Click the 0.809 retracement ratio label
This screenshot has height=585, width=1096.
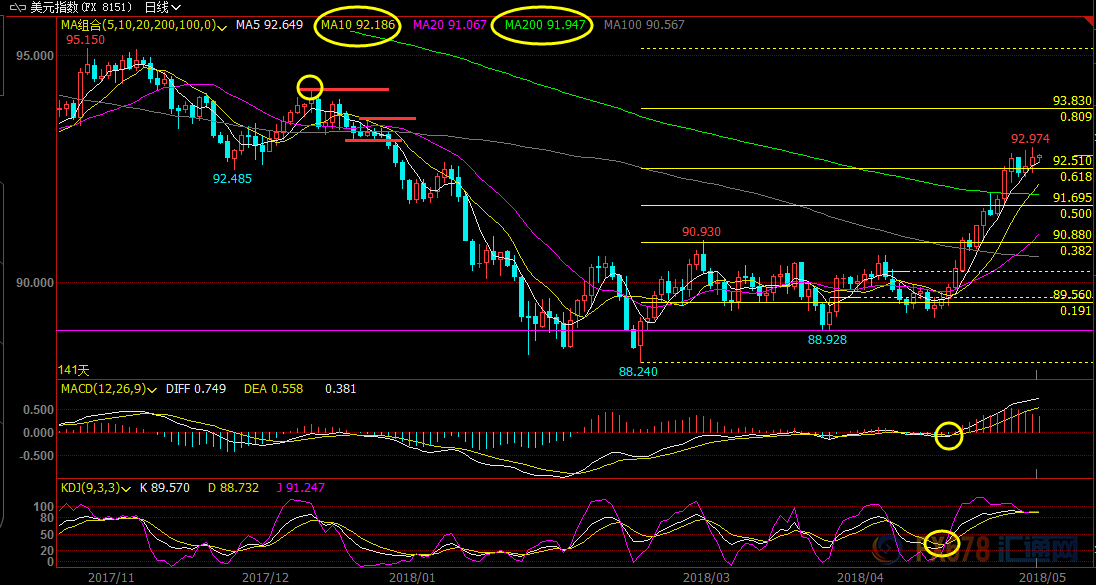pyautogui.click(x=1076, y=117)
